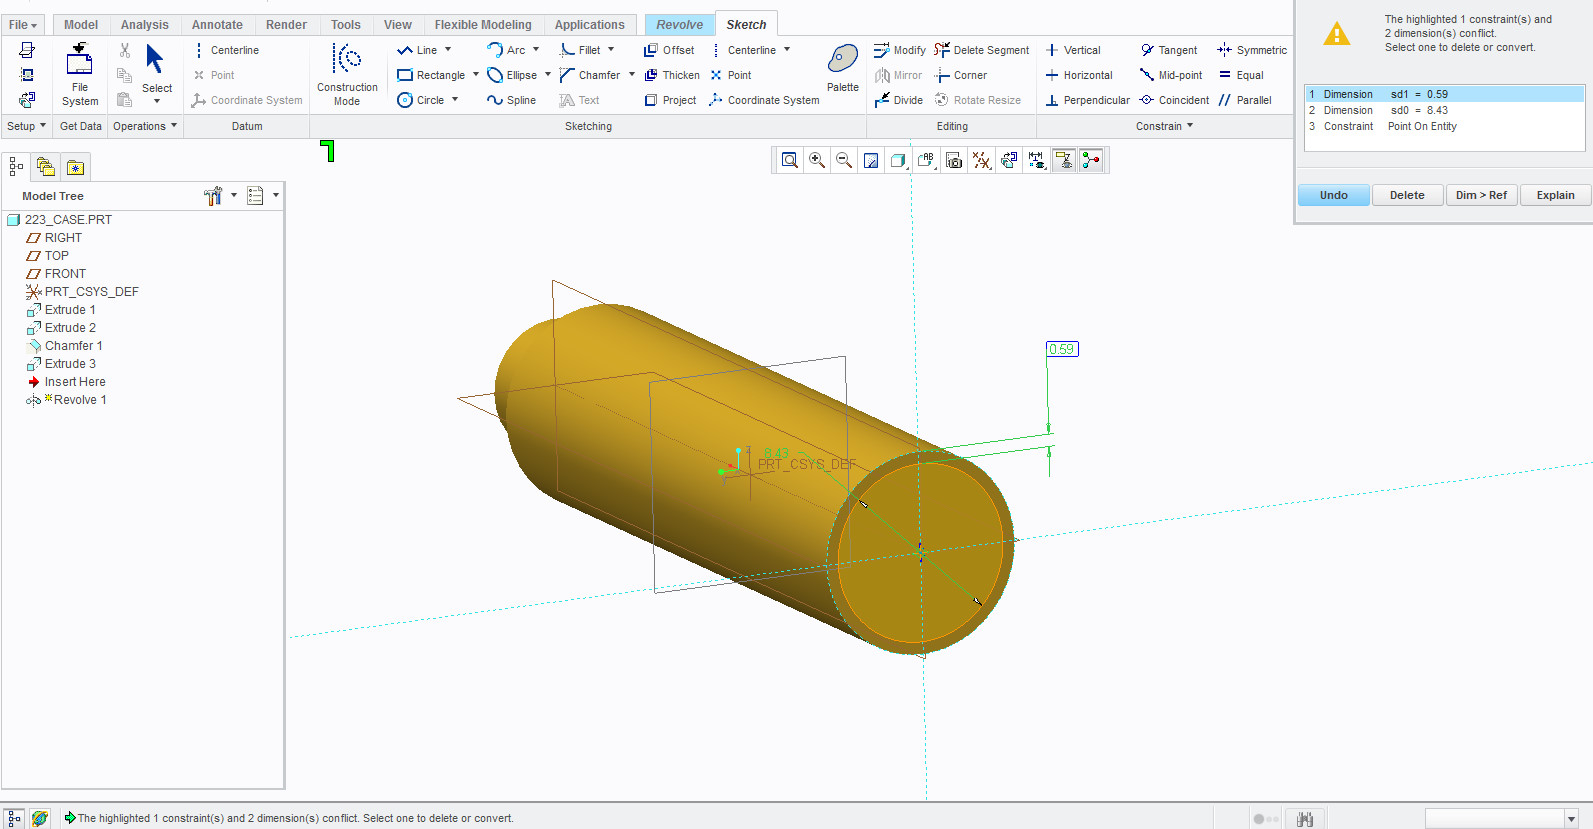This screenshot has width=1593, height=829.
Task: Apply the Symmetric constraint
Action: [x=1252, y=50]
